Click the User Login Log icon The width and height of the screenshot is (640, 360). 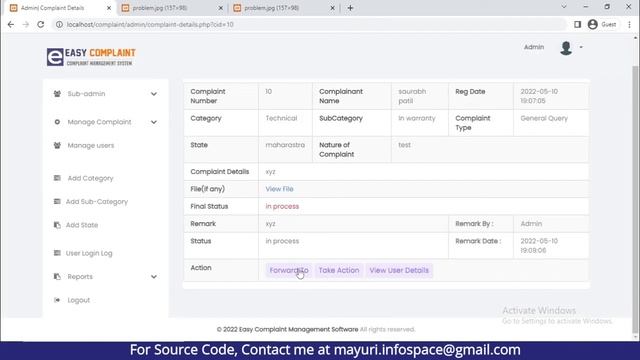click(x=57, y=253)
